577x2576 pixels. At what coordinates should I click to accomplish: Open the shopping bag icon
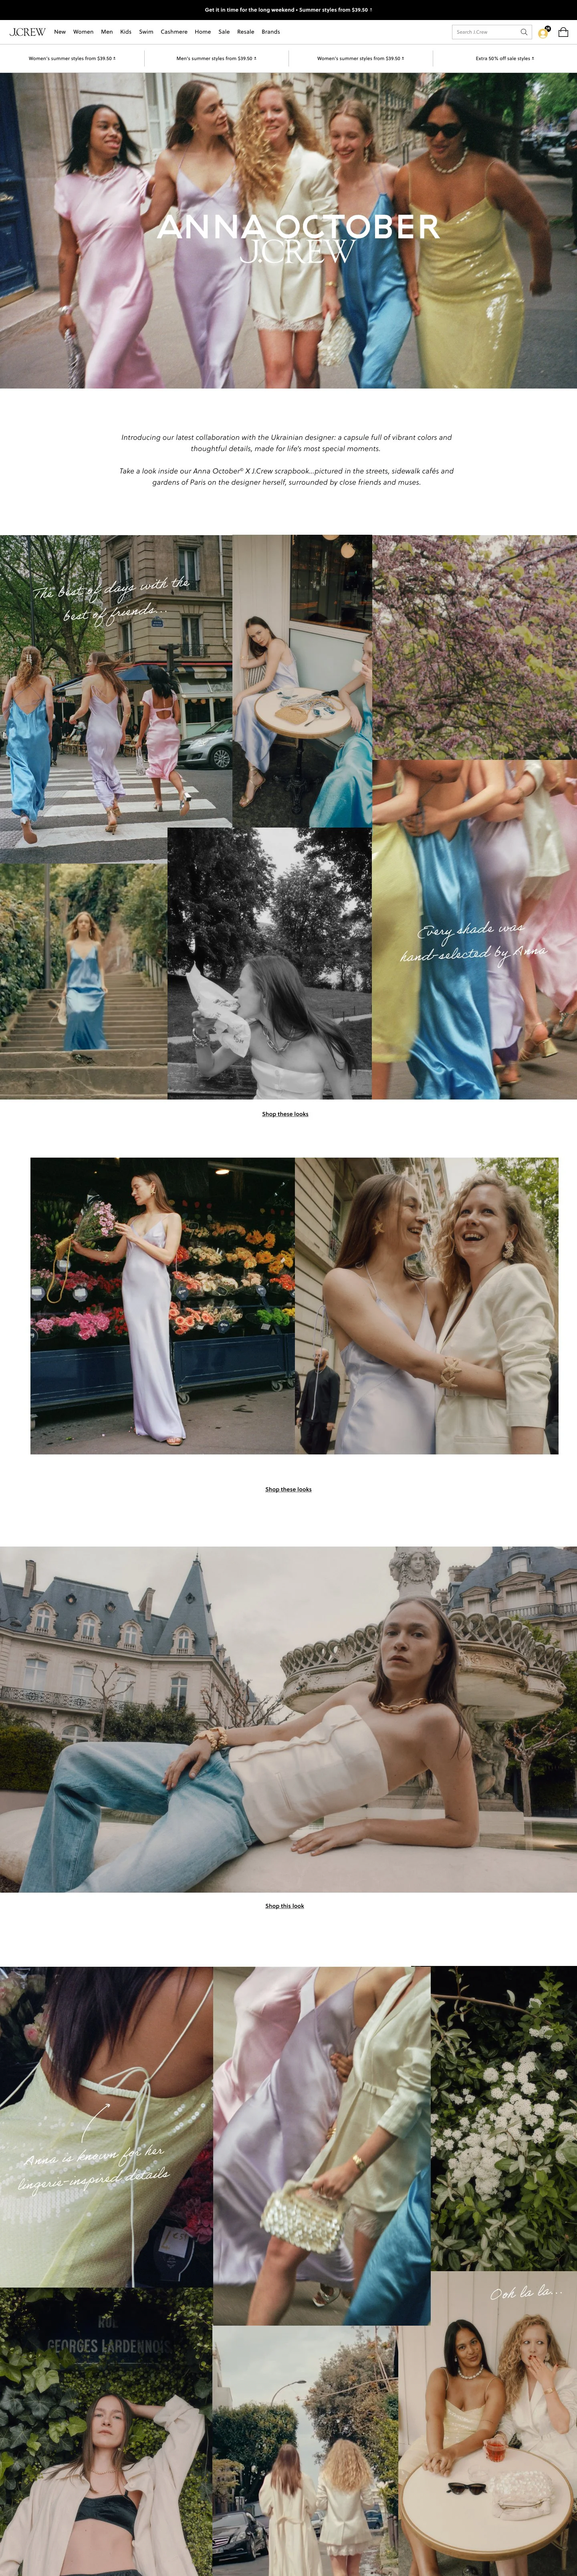click(x=563, y=32)
